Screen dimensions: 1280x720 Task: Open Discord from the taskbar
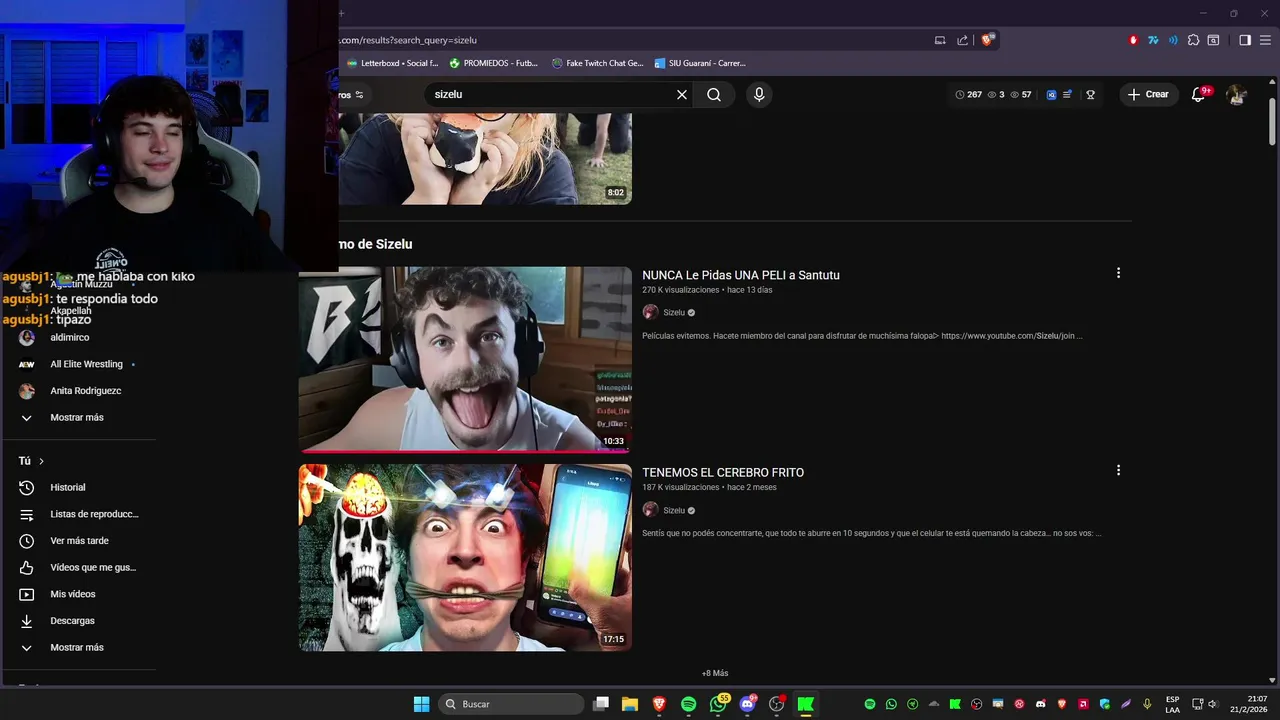747,704
